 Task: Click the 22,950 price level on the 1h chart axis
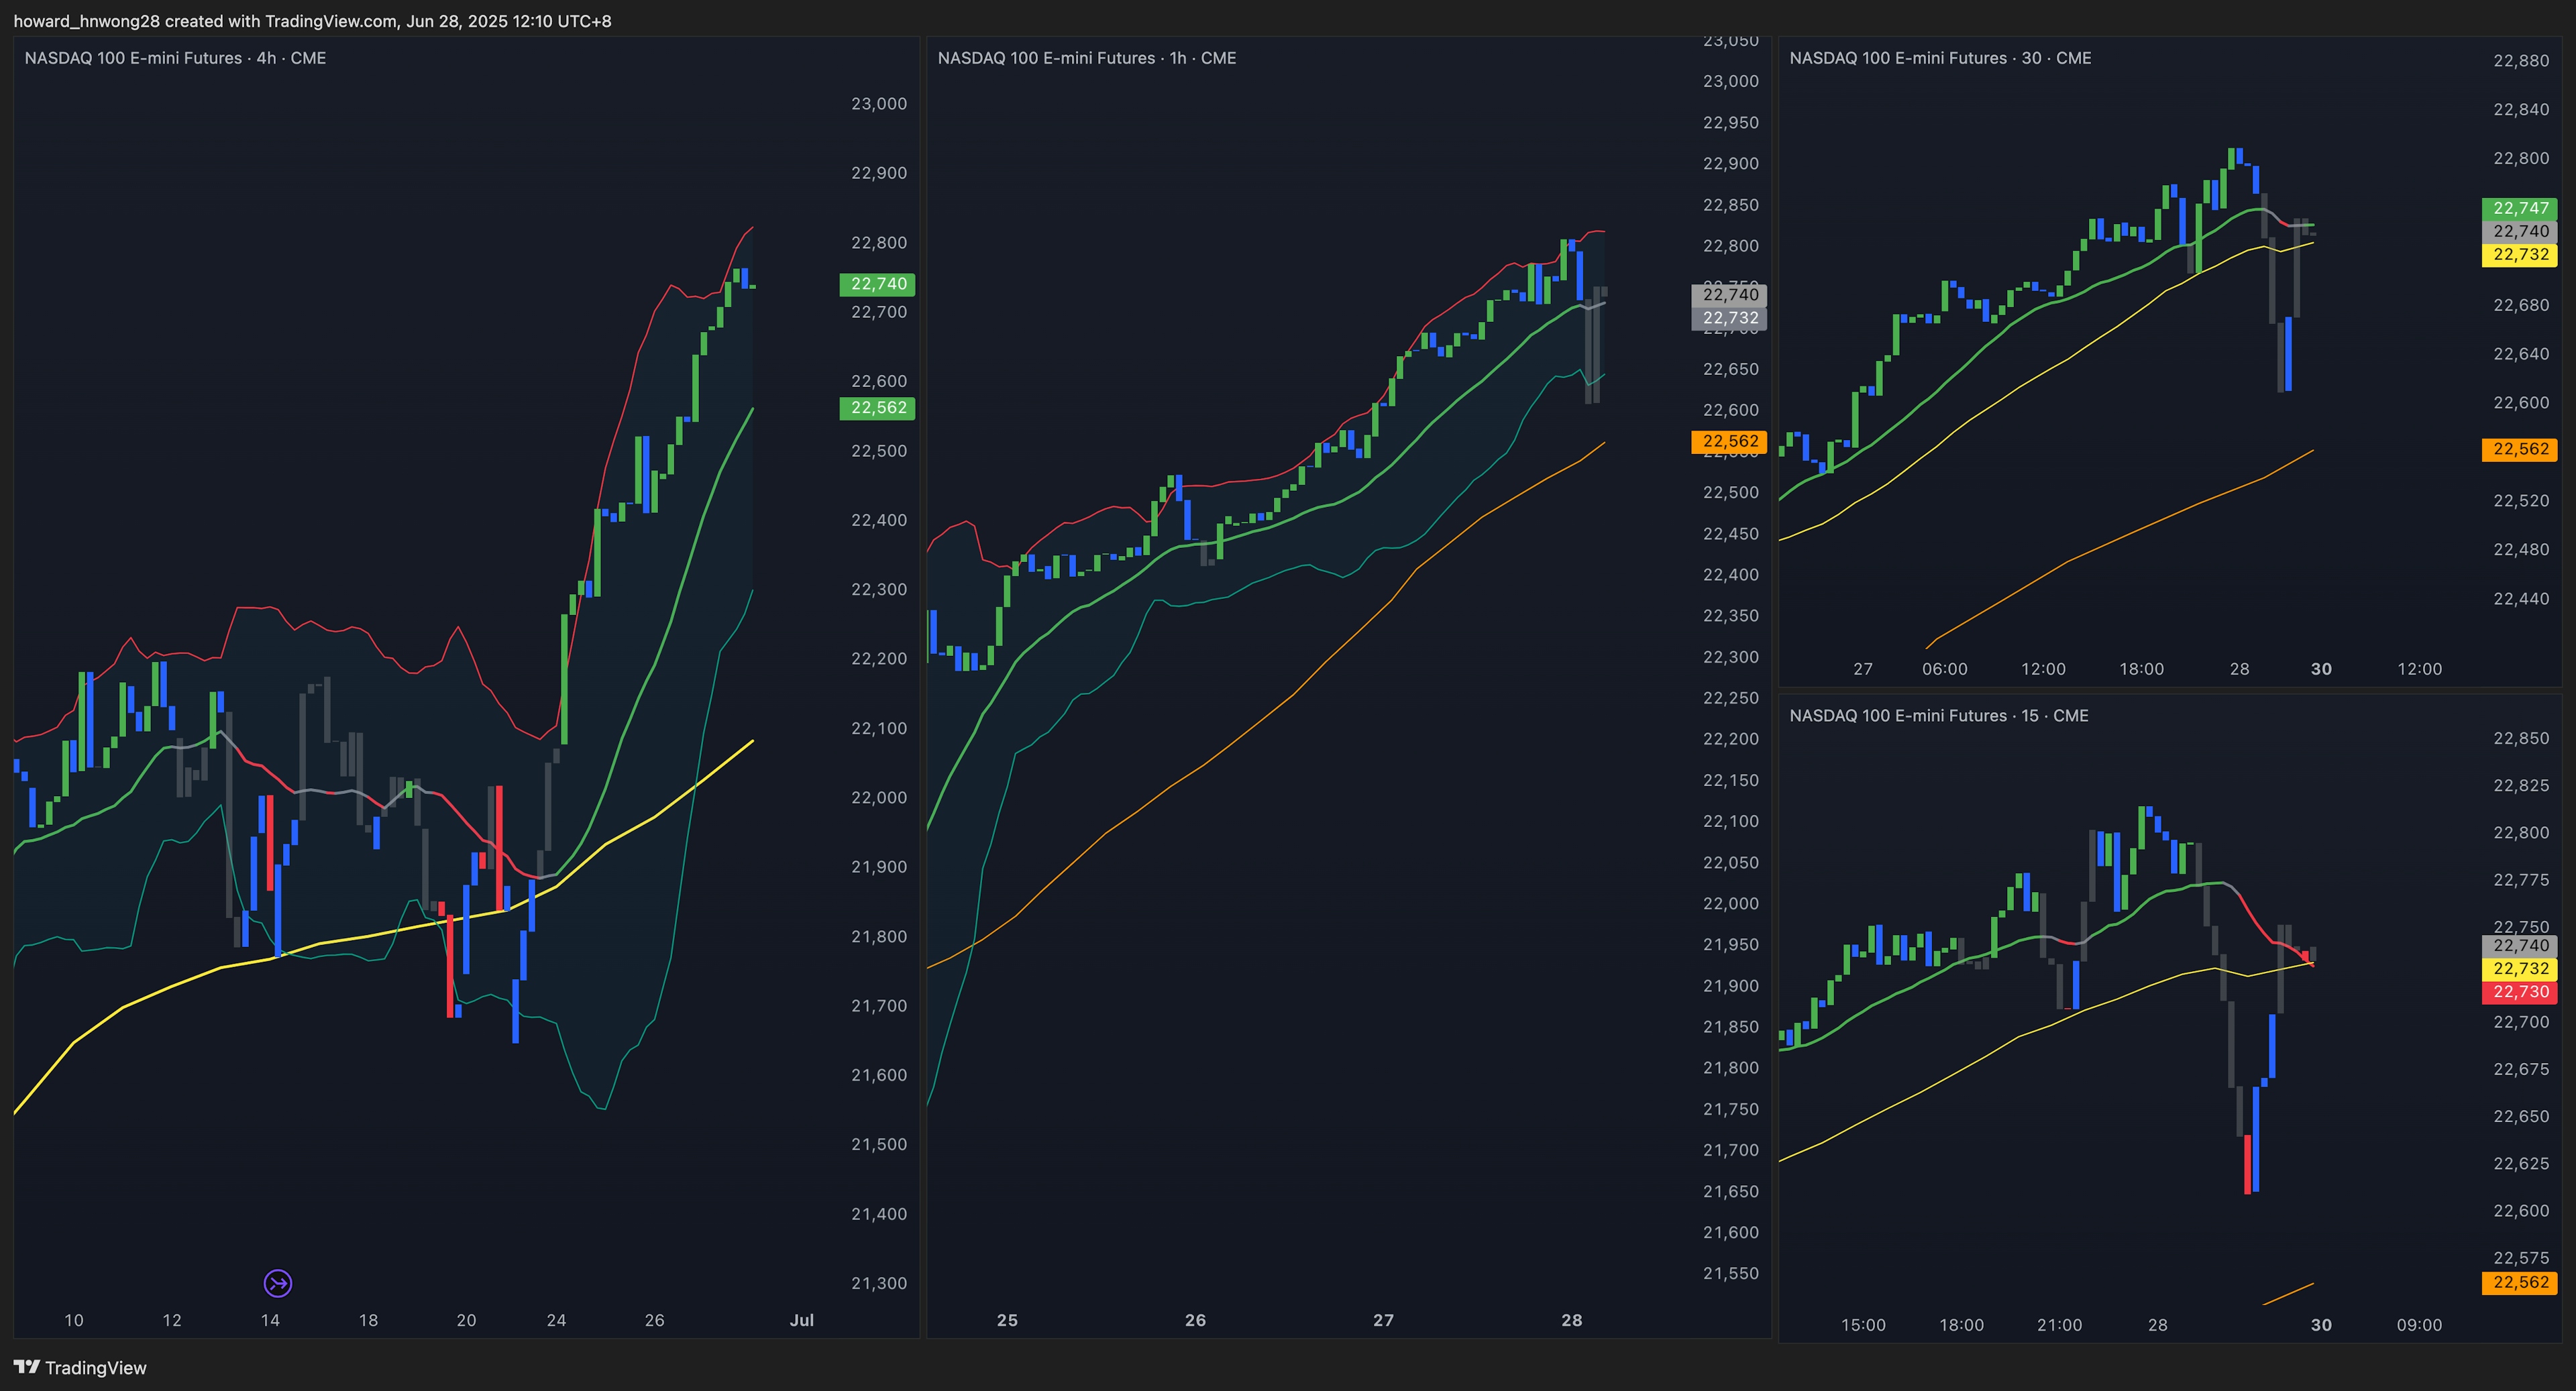[1731, 123]
